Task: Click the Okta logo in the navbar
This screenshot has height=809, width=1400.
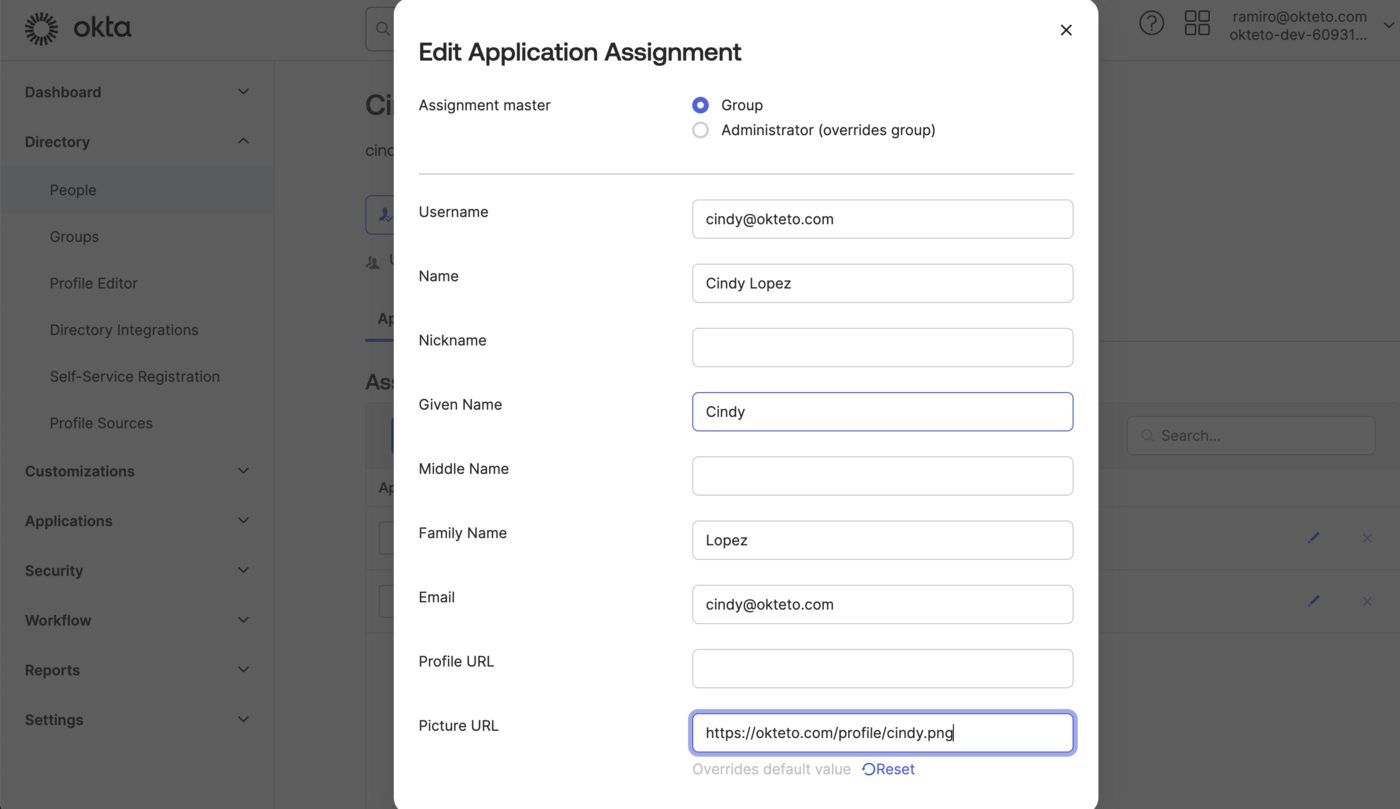Action: 77,27
